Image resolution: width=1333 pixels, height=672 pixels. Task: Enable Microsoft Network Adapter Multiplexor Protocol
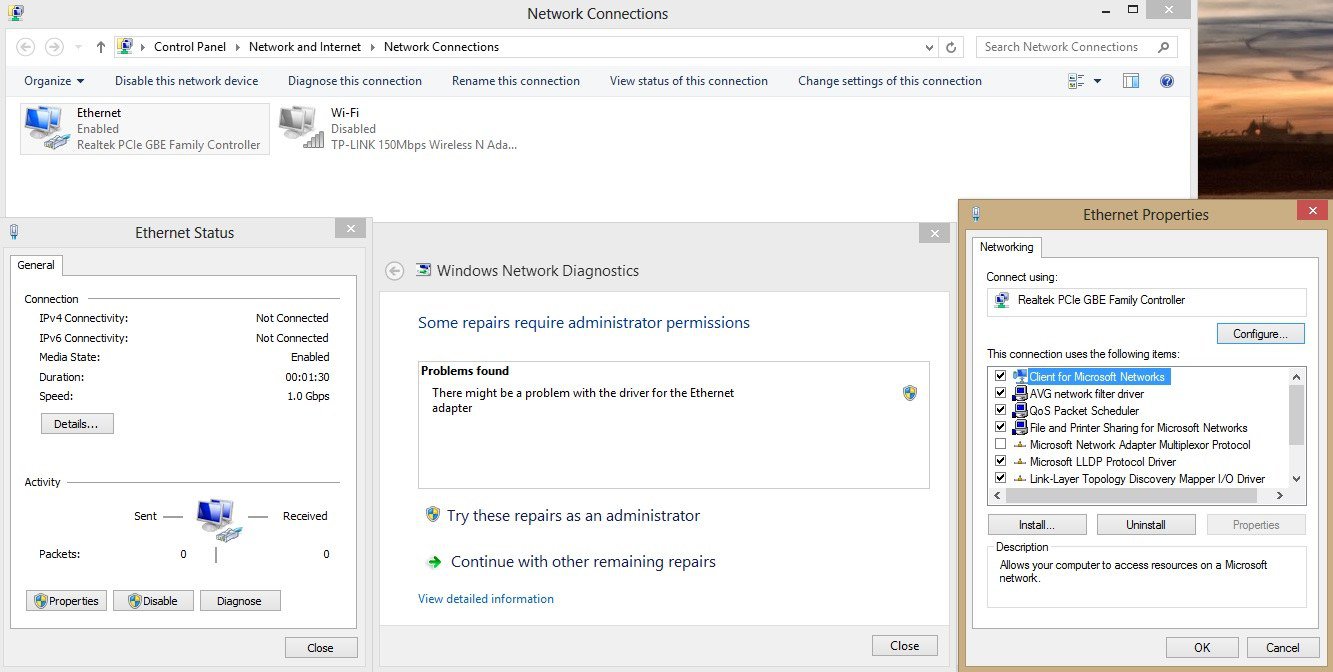tap(1000, 445)
